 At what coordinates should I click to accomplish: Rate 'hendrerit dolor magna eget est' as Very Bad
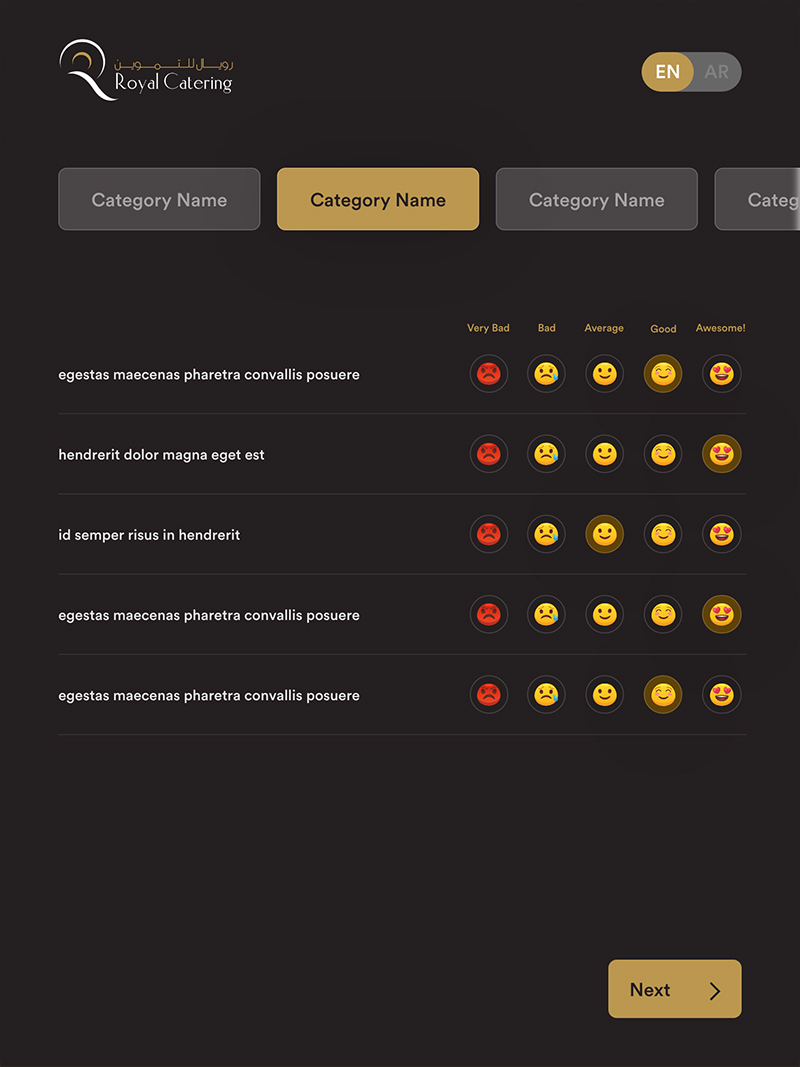tap(488, 454)
